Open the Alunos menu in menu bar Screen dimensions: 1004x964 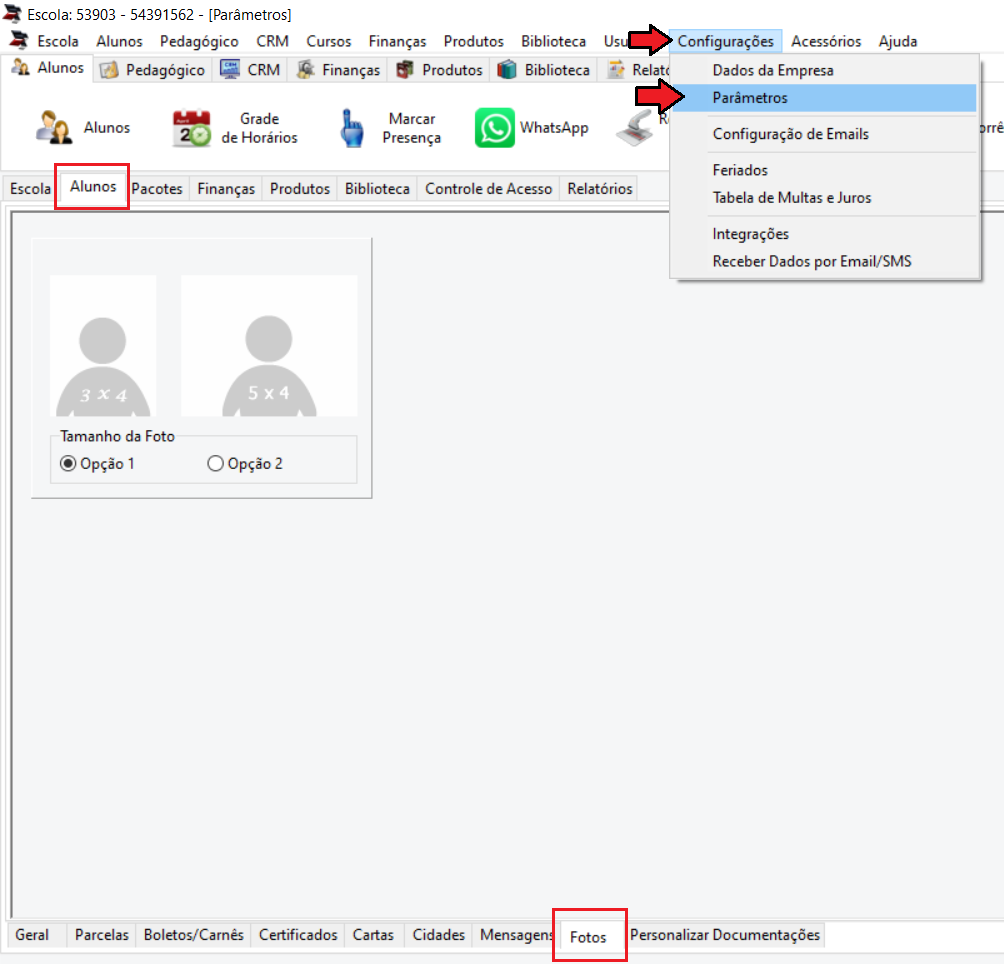tap(119, 41)
